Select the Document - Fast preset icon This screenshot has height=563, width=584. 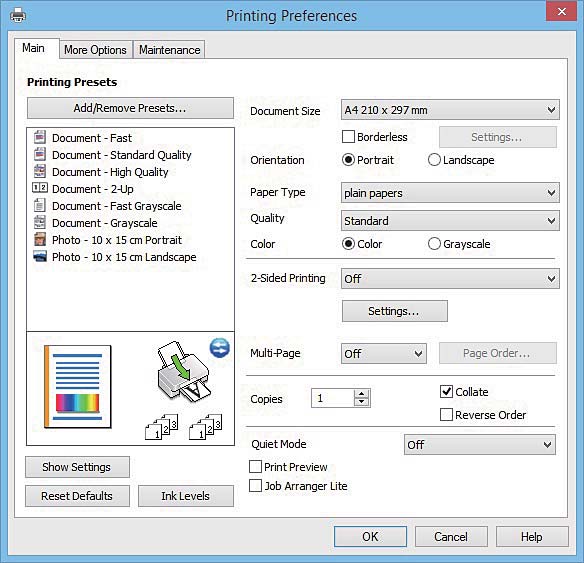tap(40, 137)
